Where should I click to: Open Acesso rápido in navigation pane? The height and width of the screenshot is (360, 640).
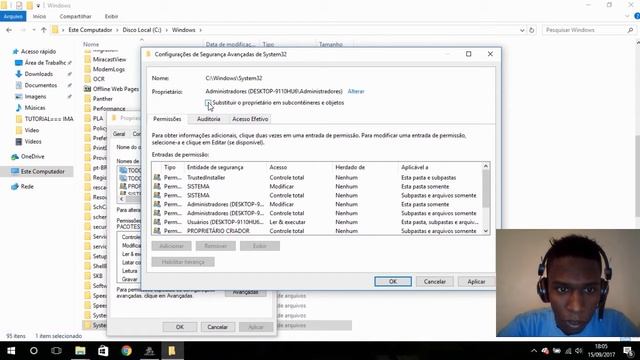click(x=38, y=51)
